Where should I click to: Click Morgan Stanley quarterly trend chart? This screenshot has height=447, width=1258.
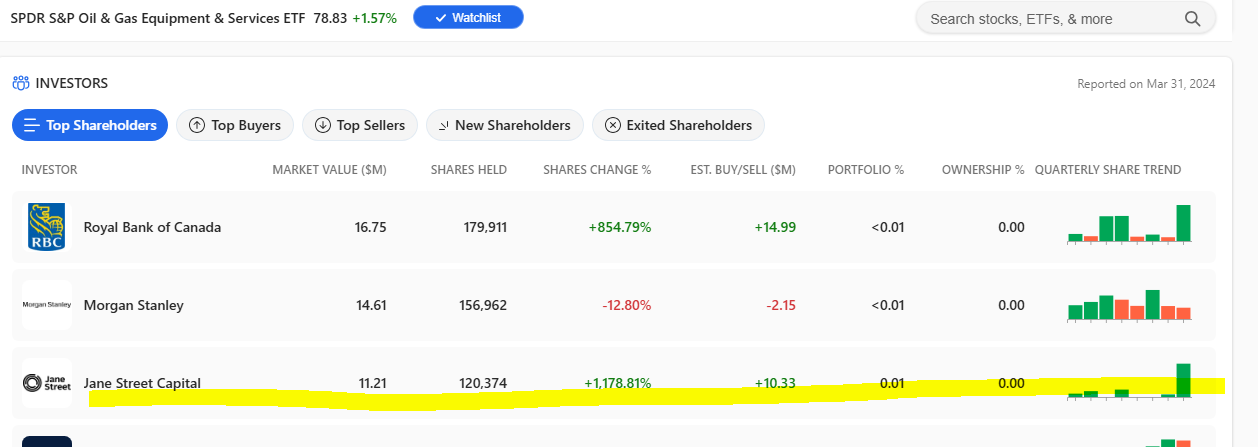(1129, 305)
